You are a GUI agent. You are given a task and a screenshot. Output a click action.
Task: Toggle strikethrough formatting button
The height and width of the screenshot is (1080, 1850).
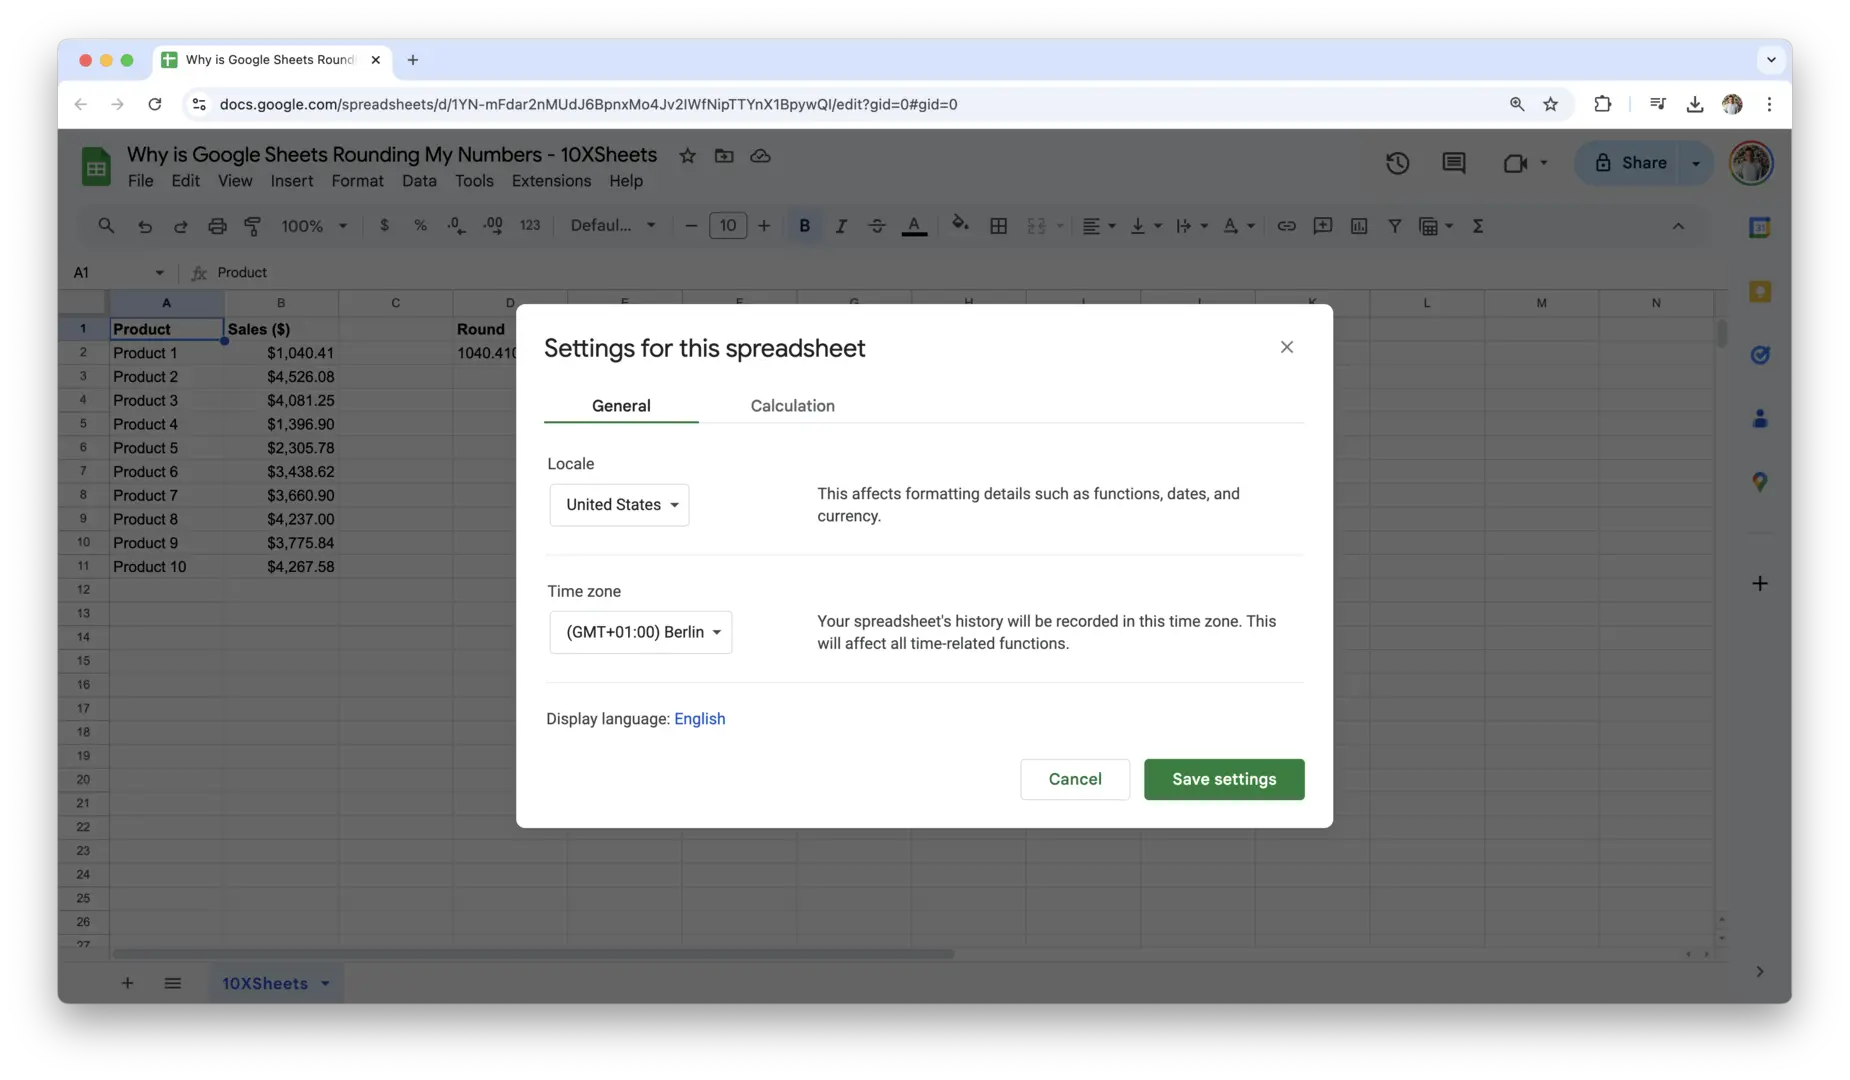coord(877,226)
